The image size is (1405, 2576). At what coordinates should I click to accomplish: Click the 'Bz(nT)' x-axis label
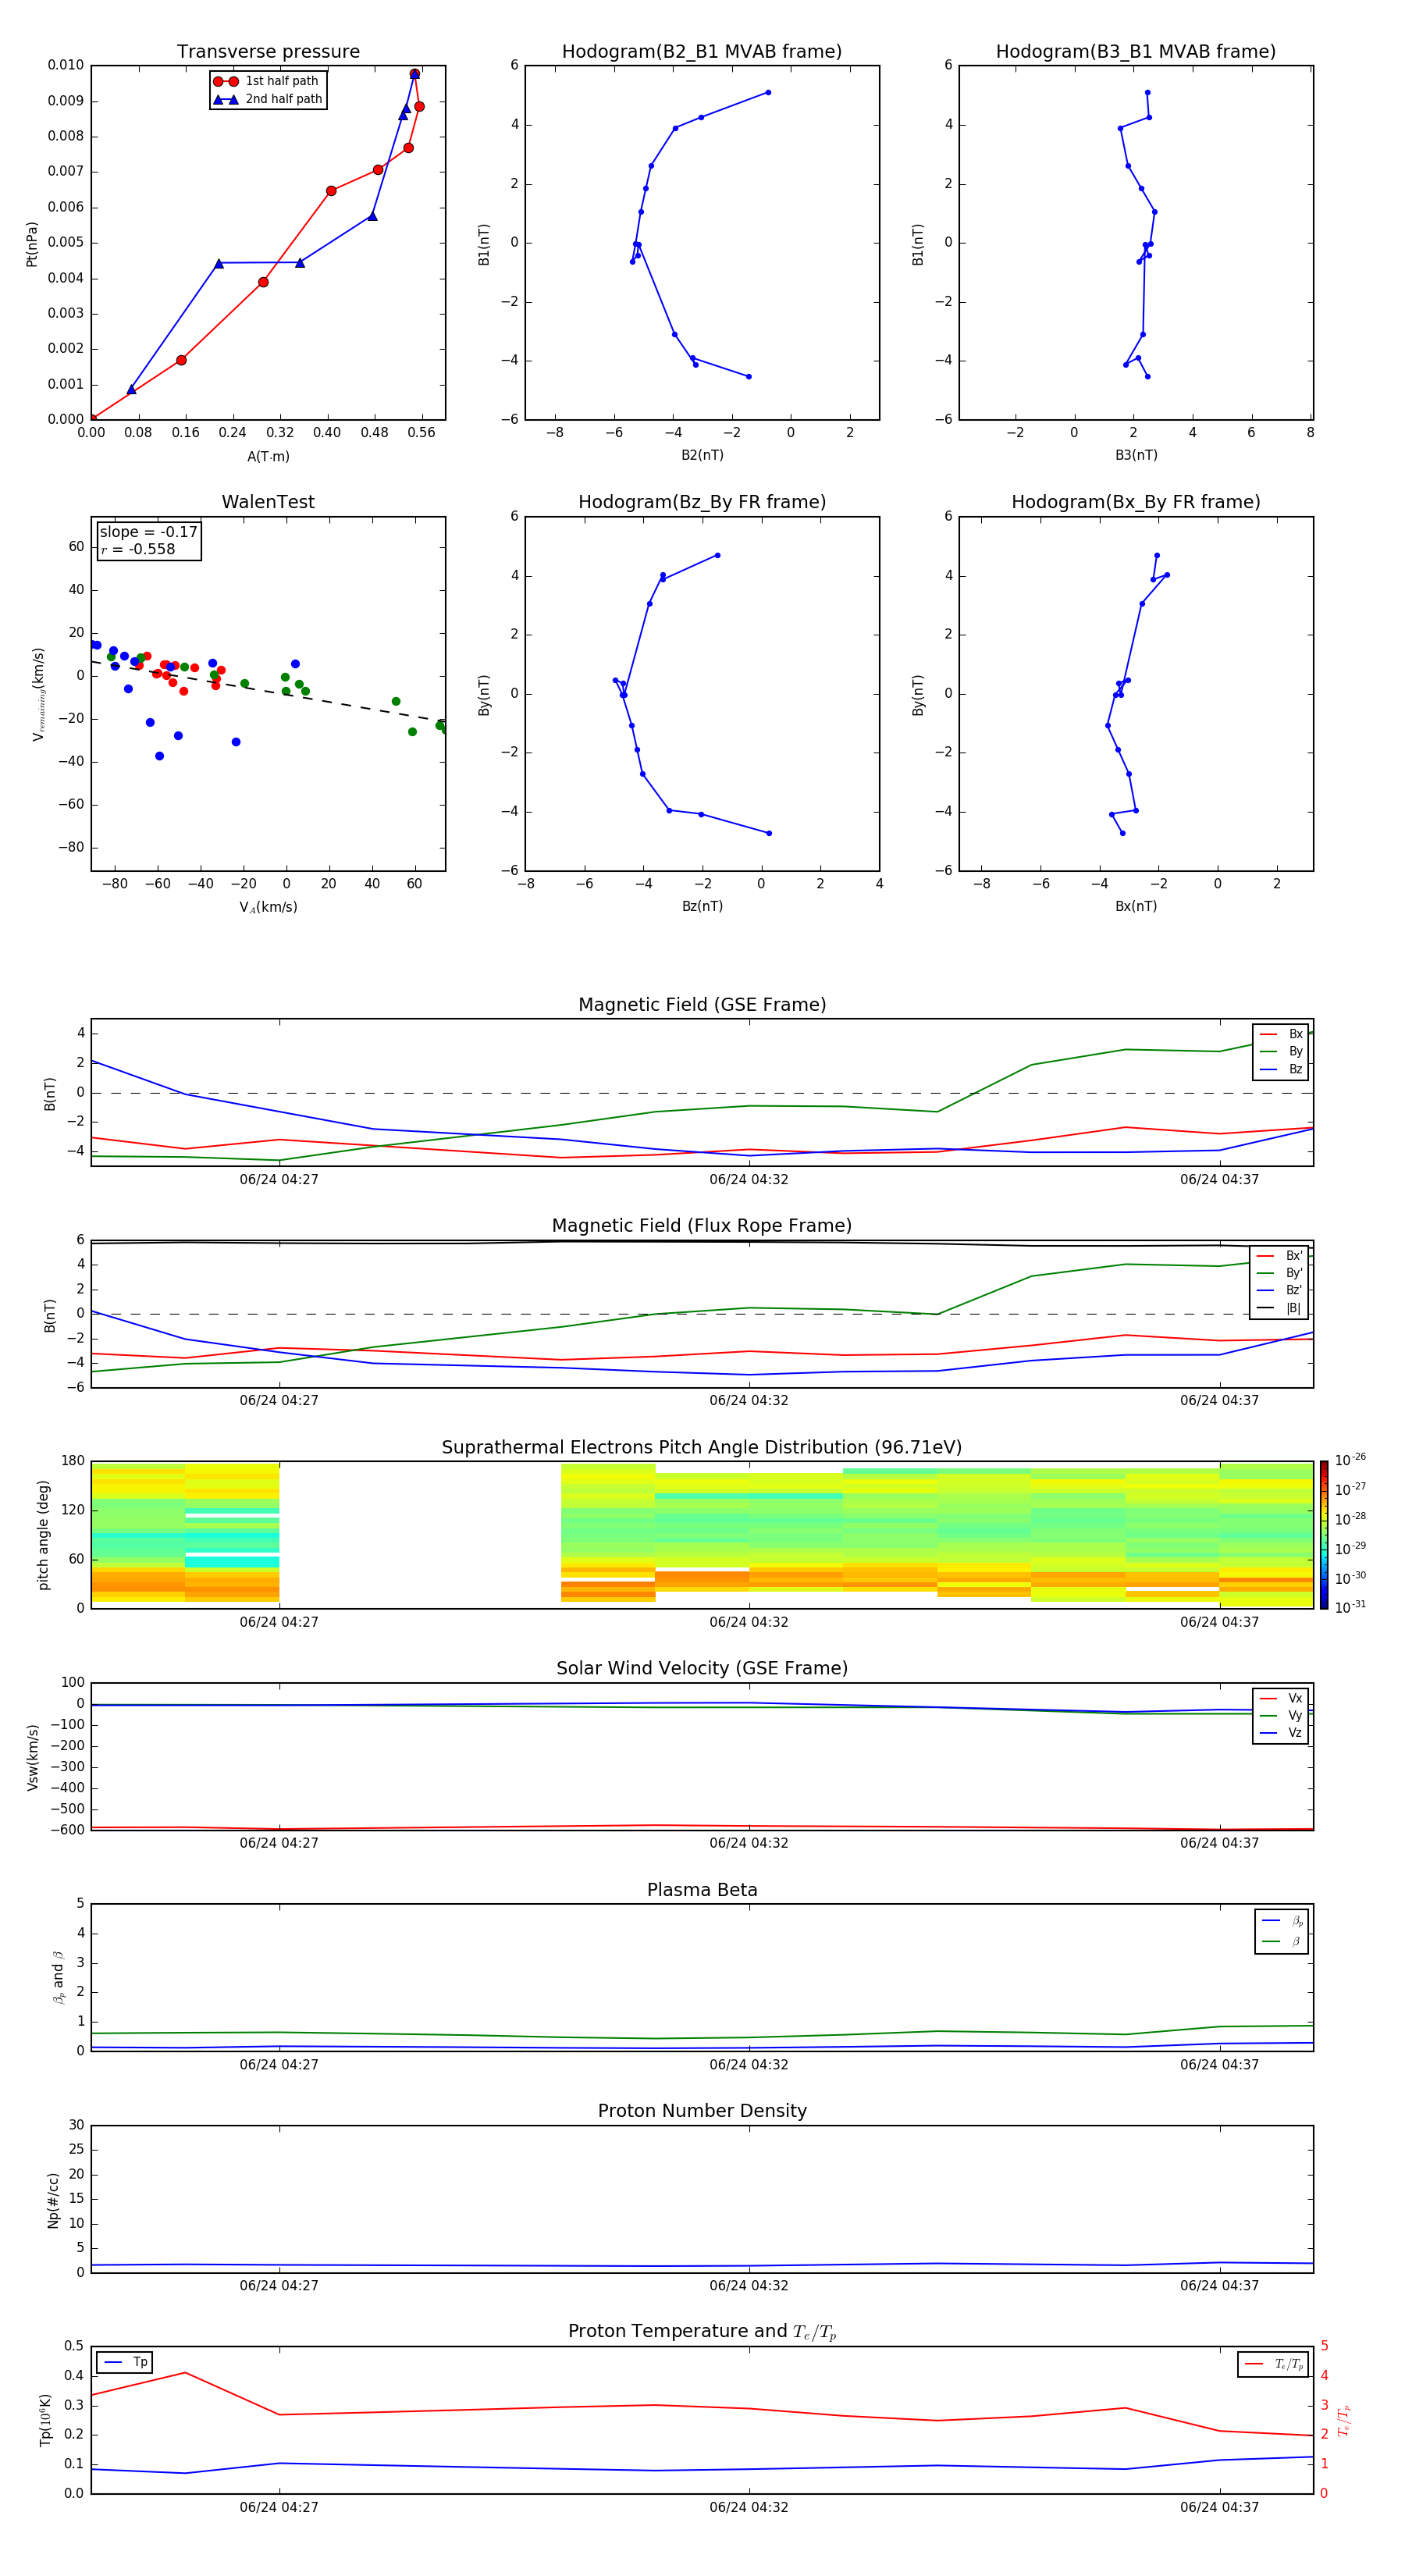tap(702, 906)
